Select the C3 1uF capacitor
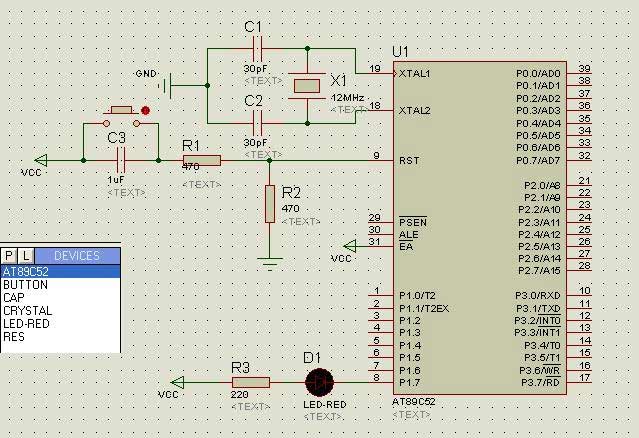 121,159
